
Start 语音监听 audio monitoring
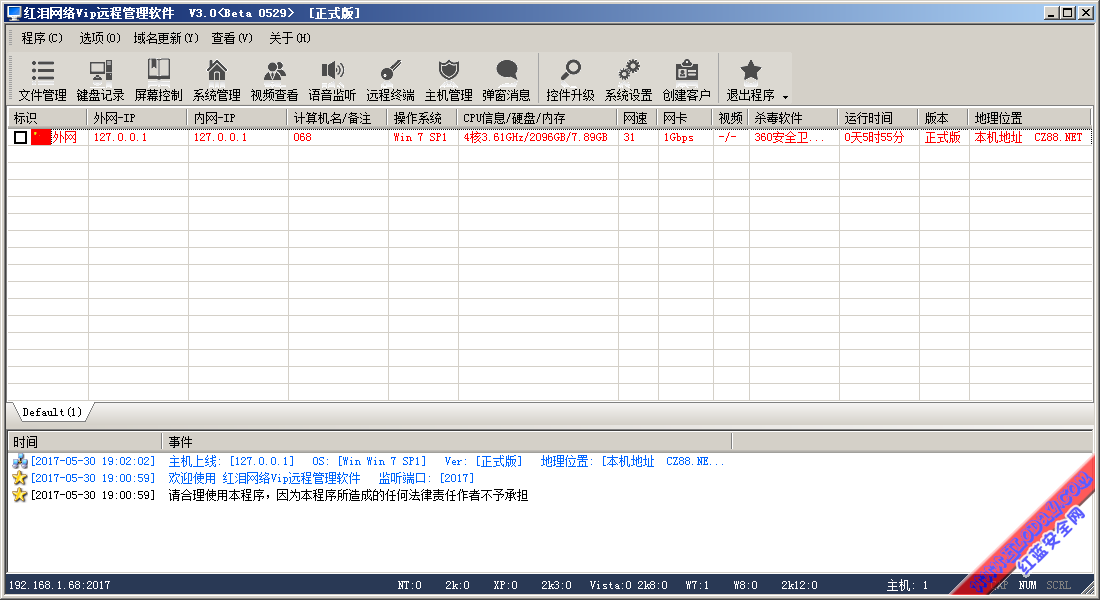(333, 80)
